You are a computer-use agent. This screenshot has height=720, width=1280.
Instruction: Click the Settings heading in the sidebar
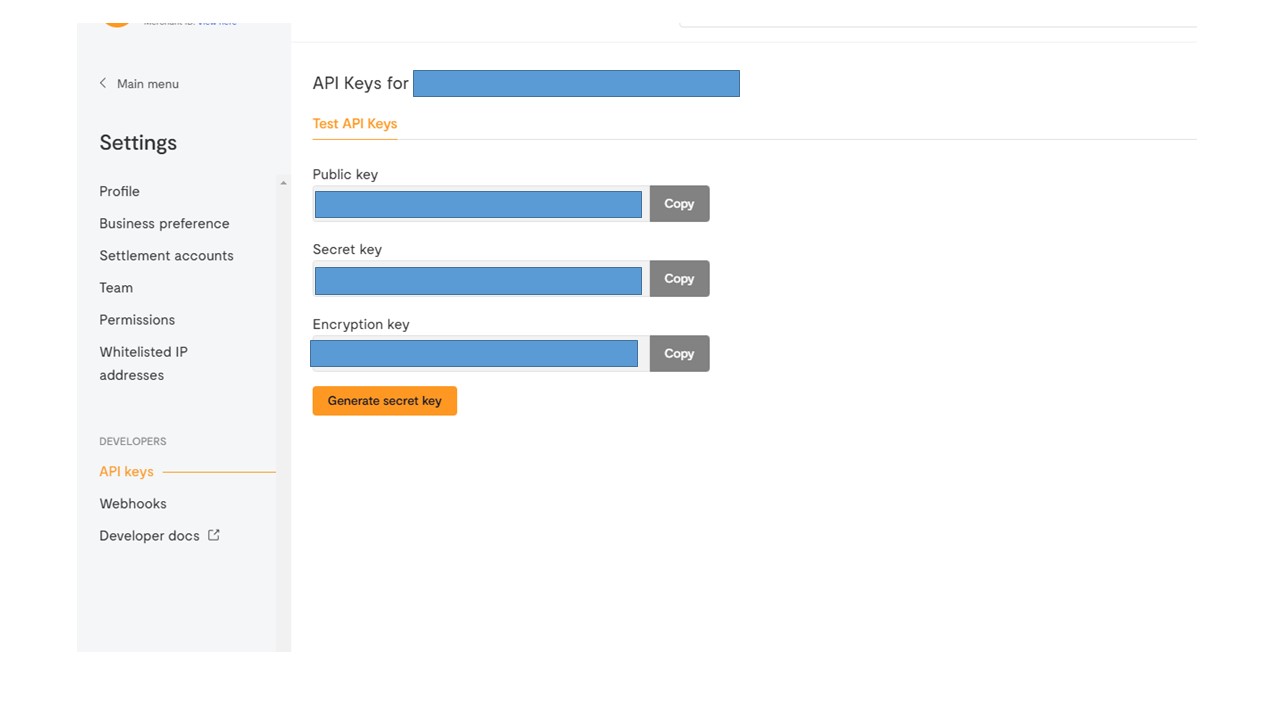click(138, 142)
